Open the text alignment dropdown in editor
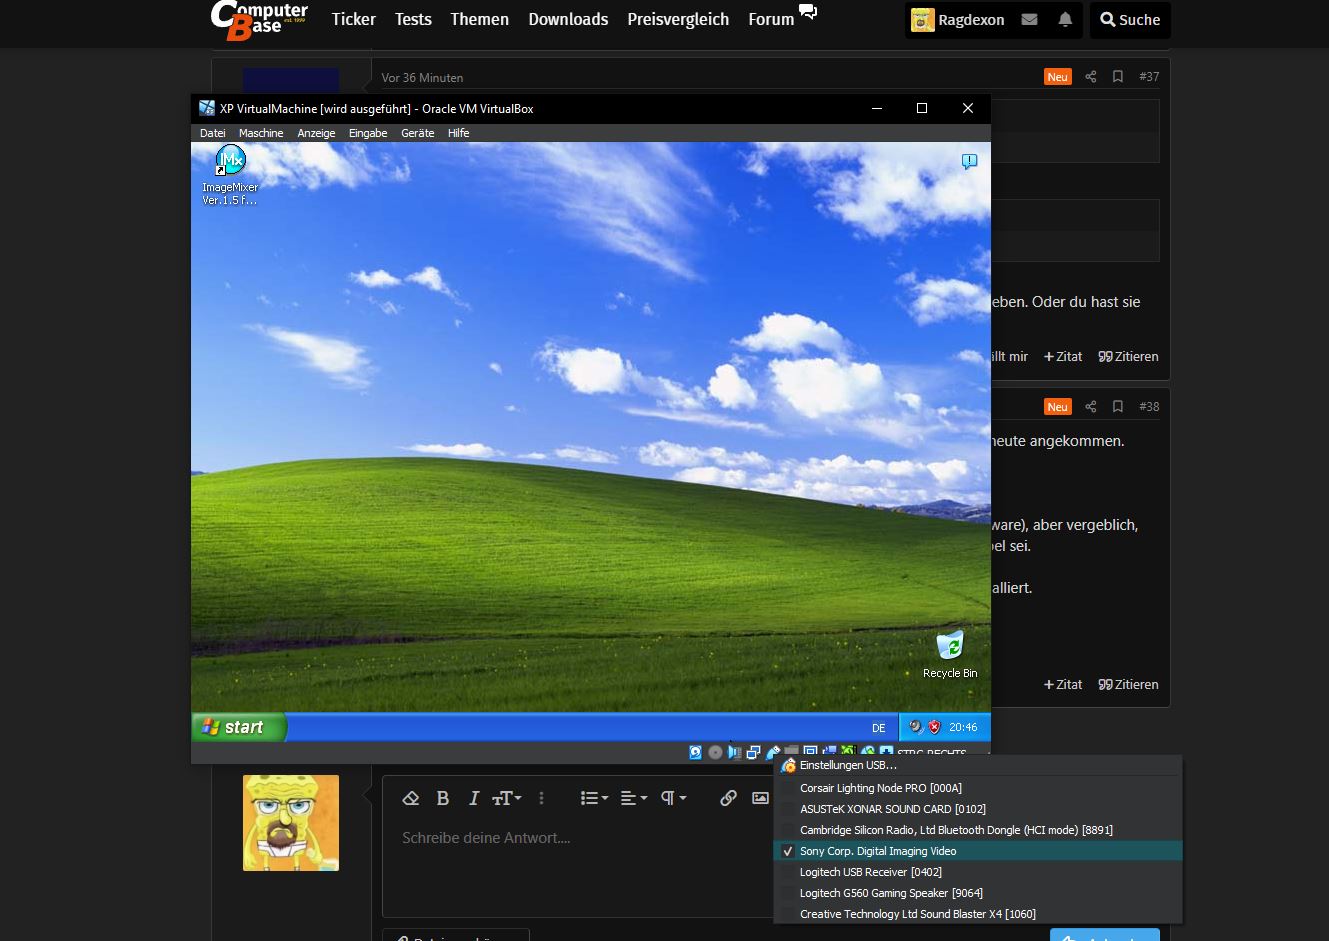Screen dimensions: 1329x941 coord(633,798)
